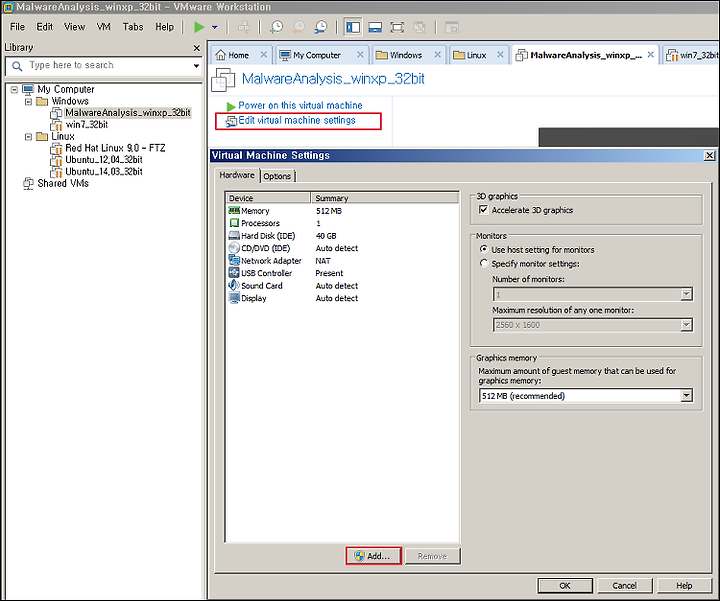Switch to the Options tab in settings
The width and height of the screenshot is (720, 601).
[277, 176]
